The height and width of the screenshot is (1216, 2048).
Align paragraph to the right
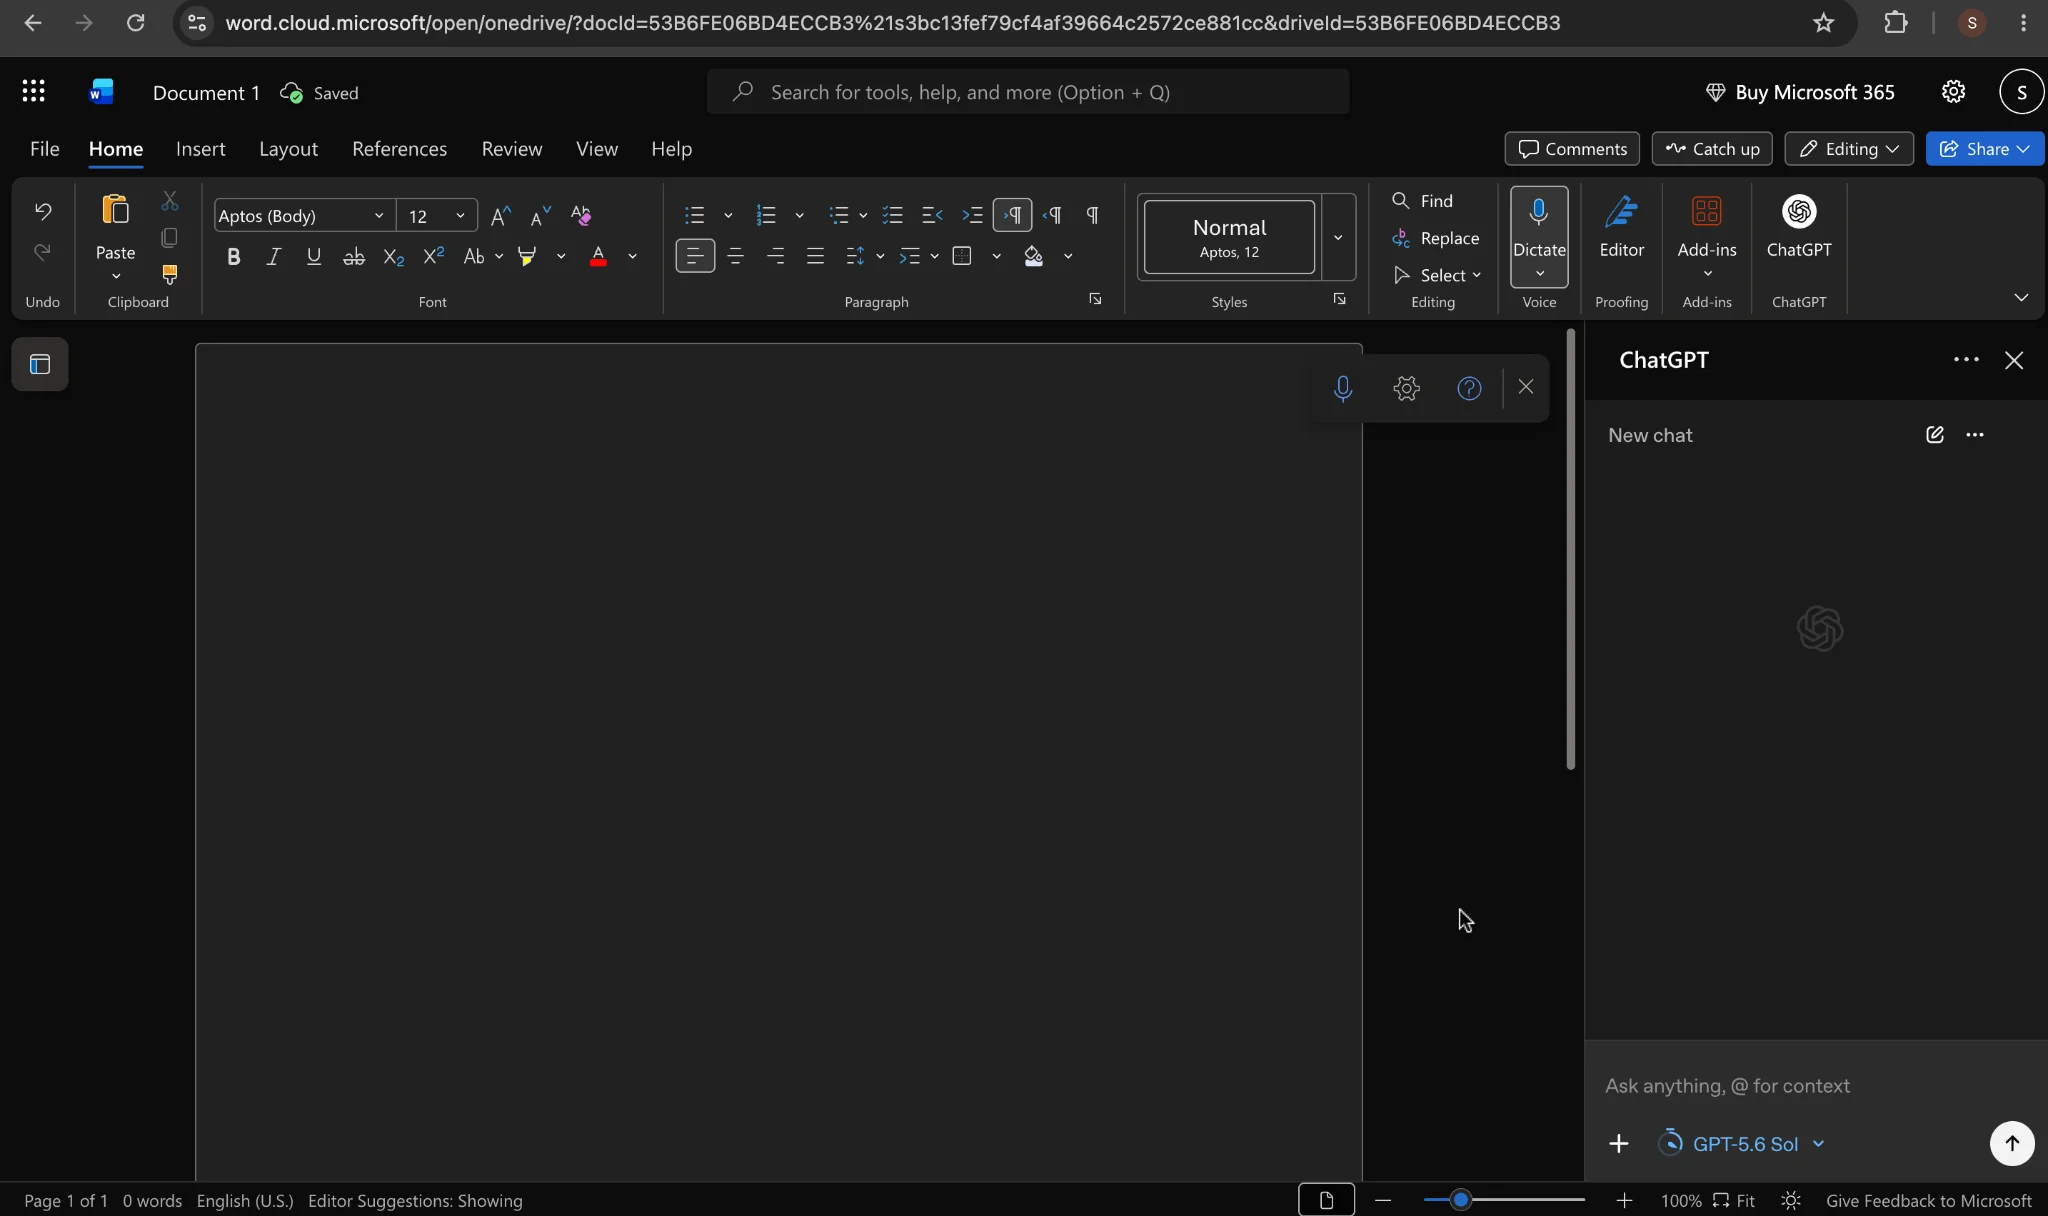pos(775,257)
